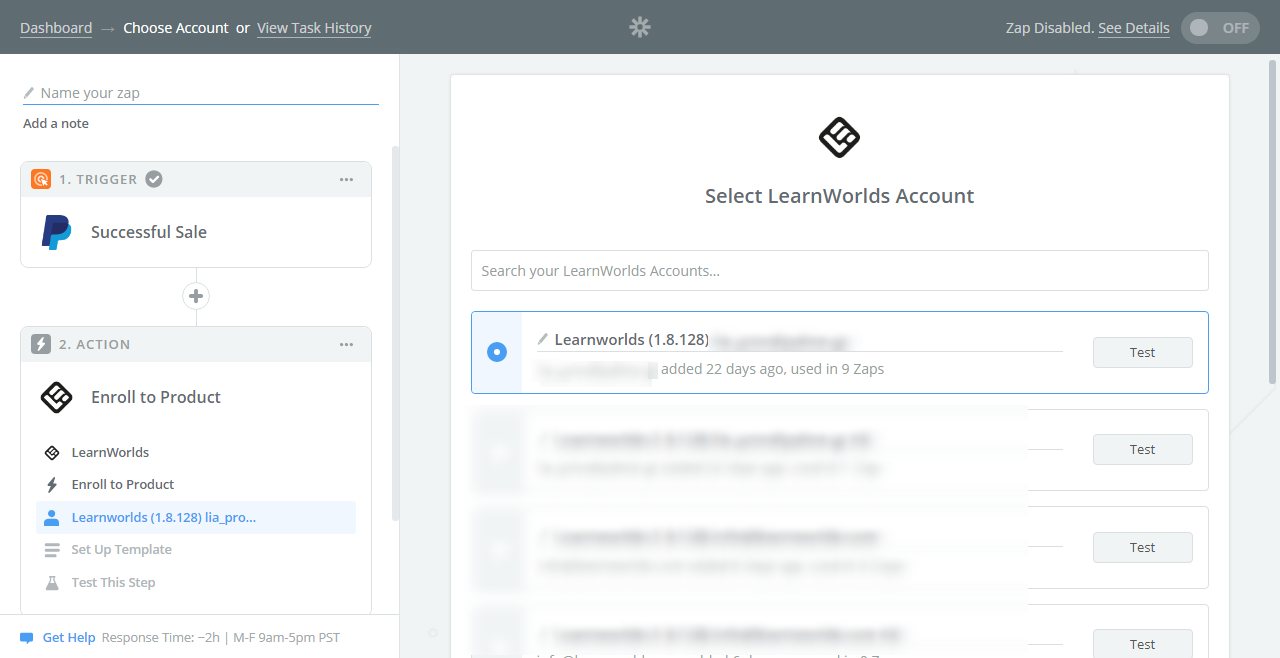Screen dimensions: 1280x658
Task: Click the PayPal logo in trigger step
Action: coord(56,232)
